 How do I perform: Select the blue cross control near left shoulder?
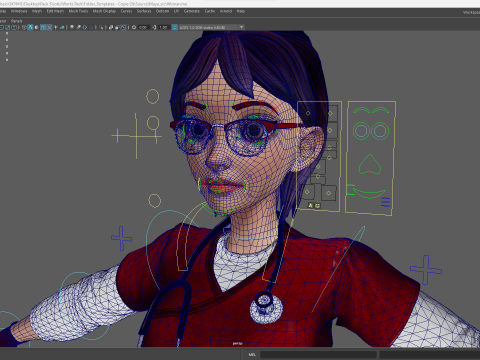[x=121, y=238]
